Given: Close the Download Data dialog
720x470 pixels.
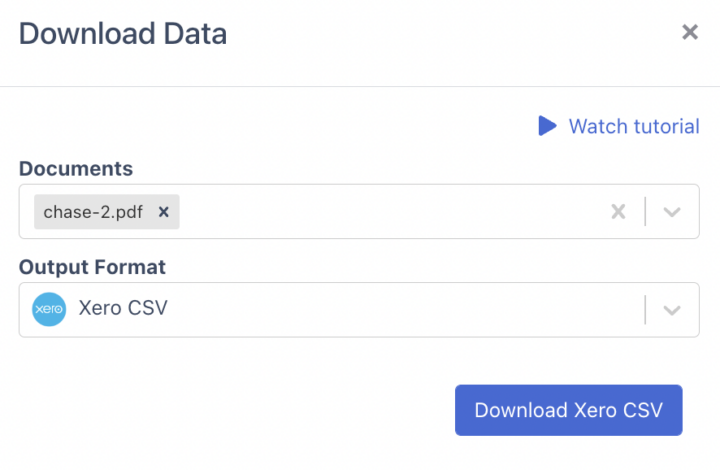Looking at the screenshot, I should [x=689, y=33].
